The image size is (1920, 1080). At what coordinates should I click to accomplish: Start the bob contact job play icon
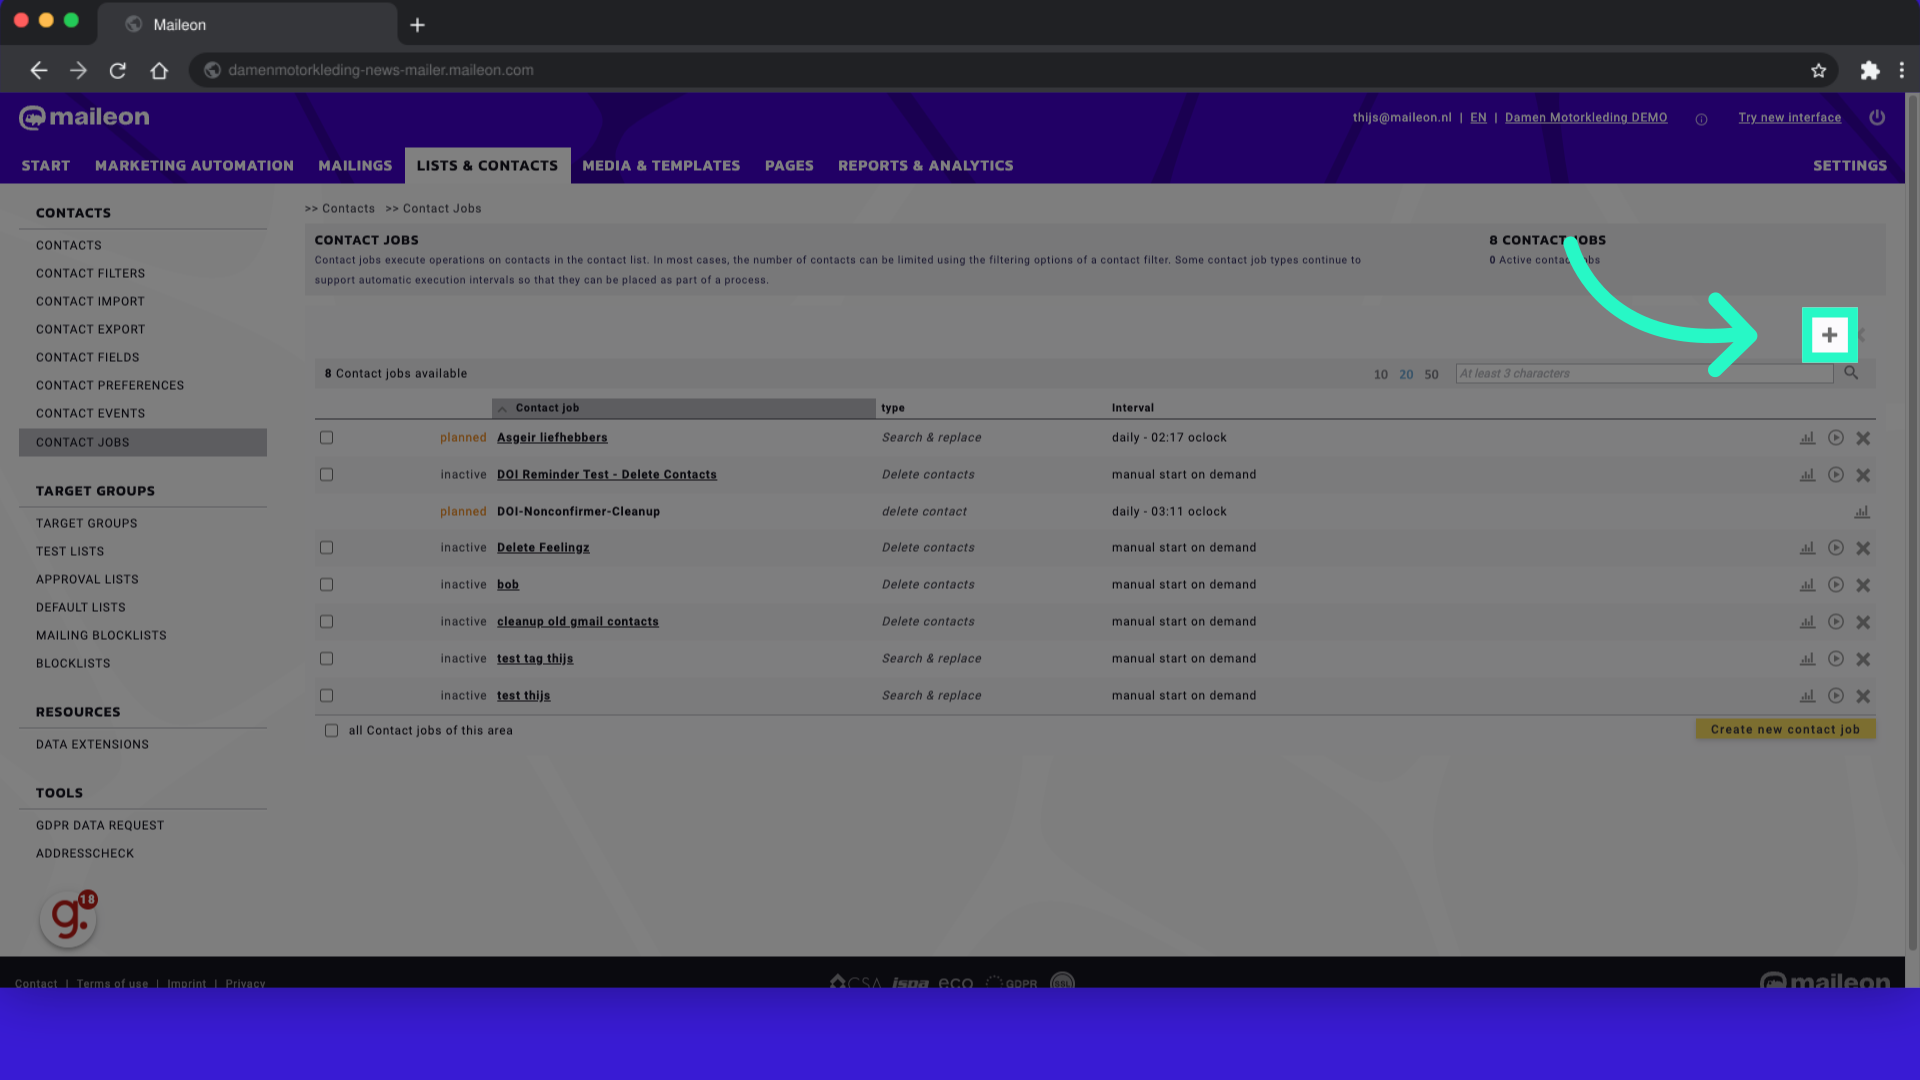pyautogui.click(x=1835, y=585)
